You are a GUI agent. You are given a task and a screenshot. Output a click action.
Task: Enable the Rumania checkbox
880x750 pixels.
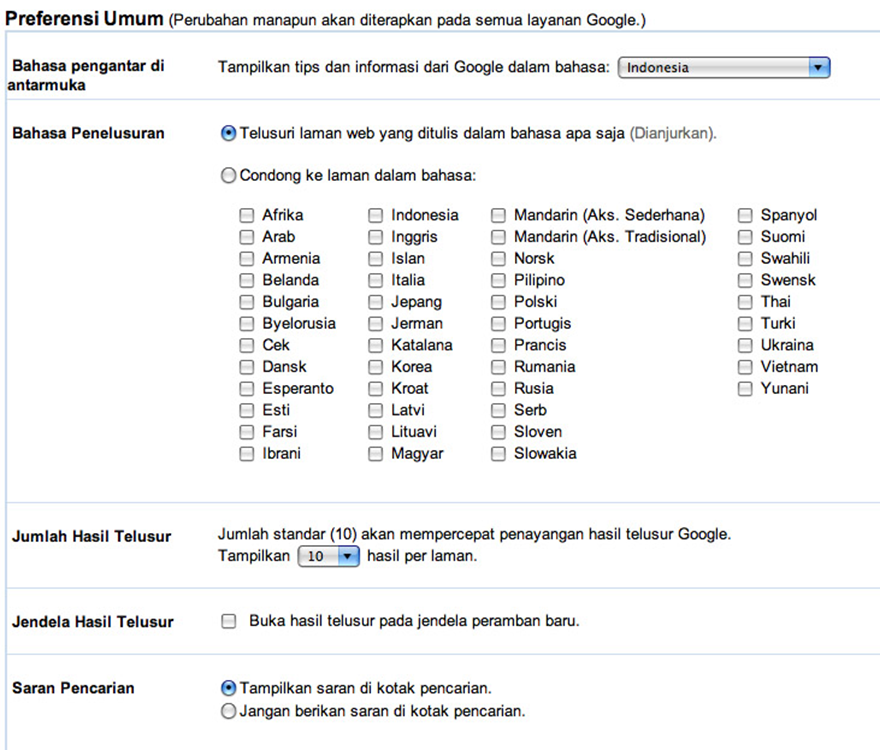point(498,367)
